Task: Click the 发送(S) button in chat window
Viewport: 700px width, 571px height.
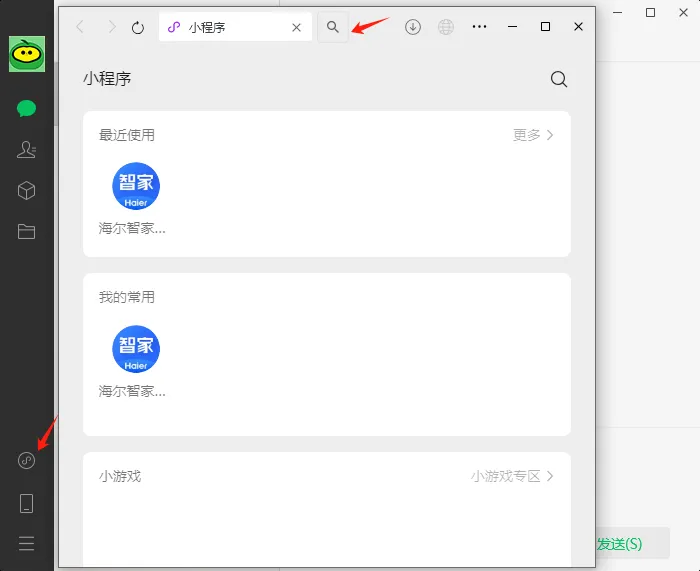Action: (x=632, y=543)
